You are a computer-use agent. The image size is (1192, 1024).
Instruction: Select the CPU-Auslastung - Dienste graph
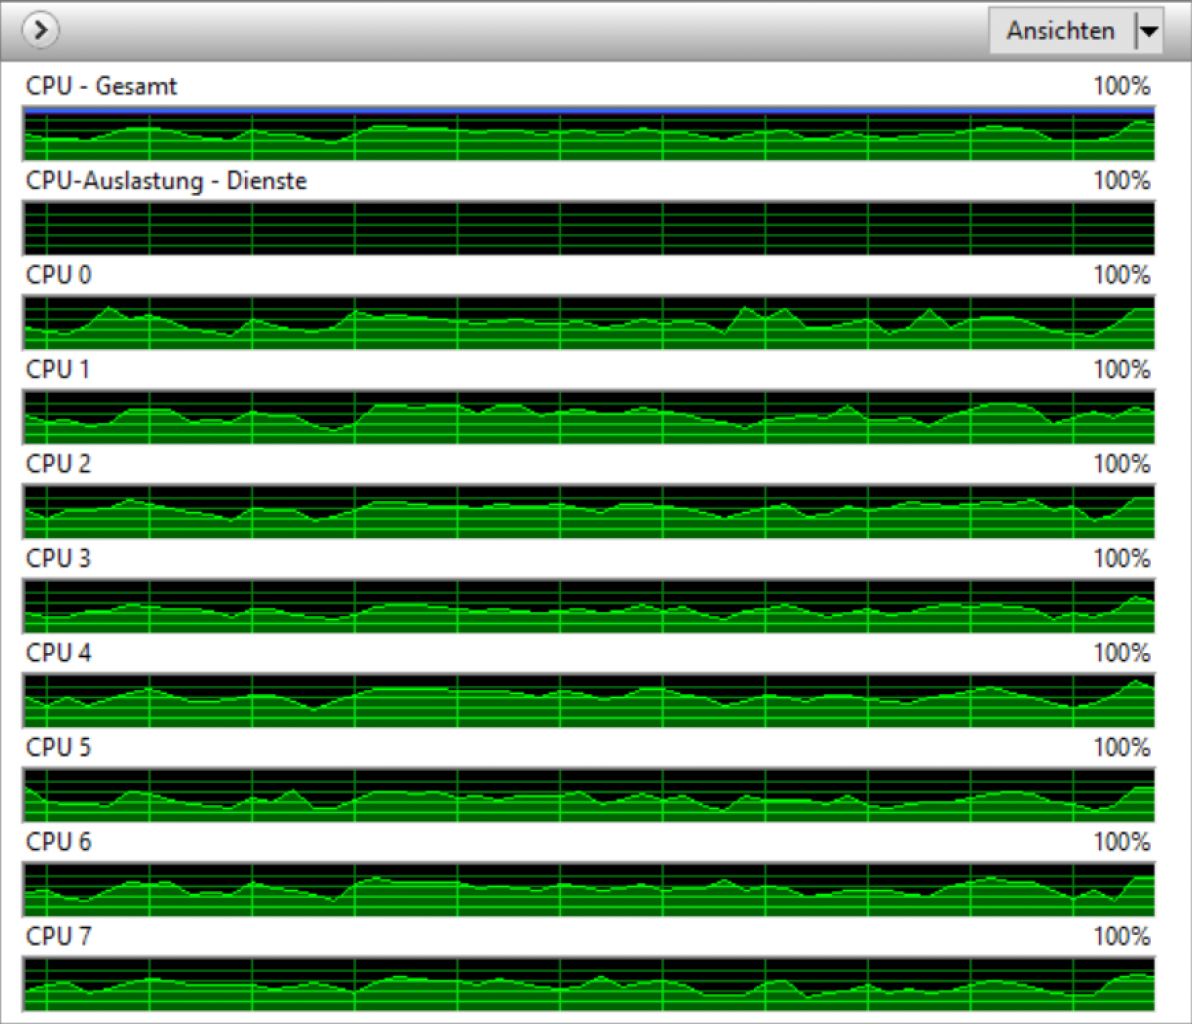pyautogui.click(x=589, y=228)
